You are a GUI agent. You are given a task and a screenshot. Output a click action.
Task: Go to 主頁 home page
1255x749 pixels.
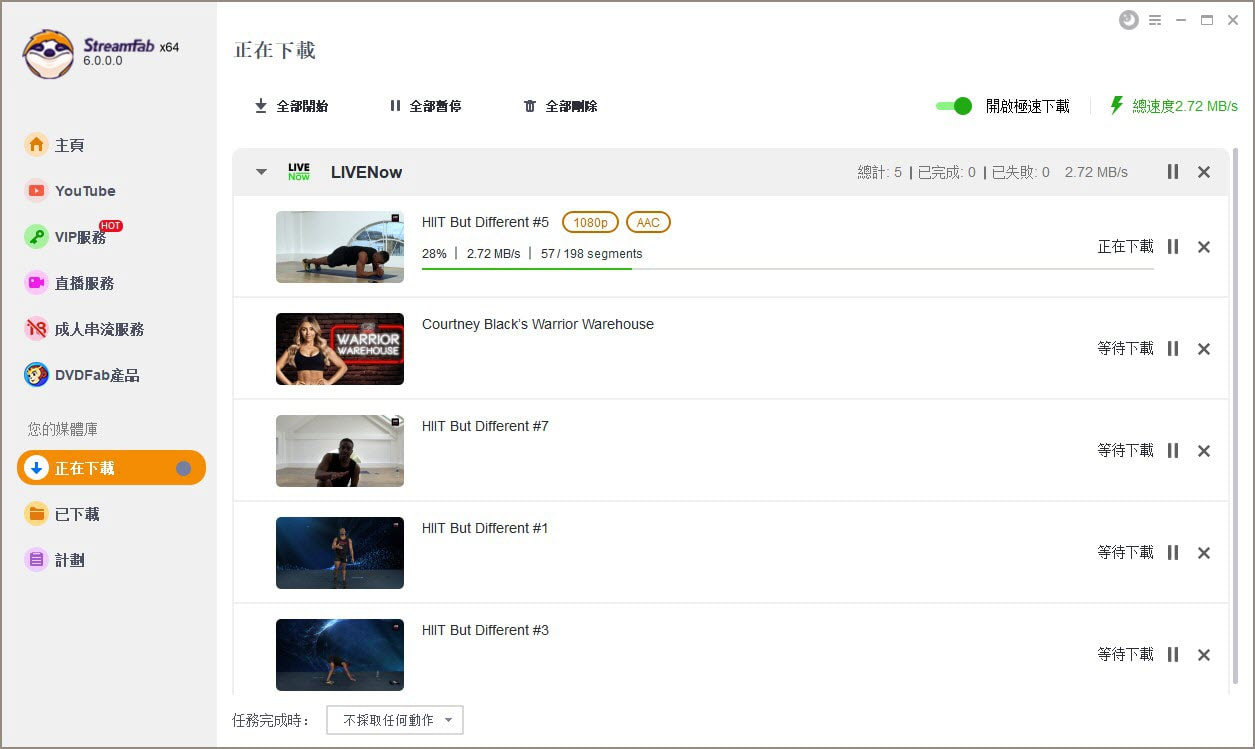pos(69,145)
